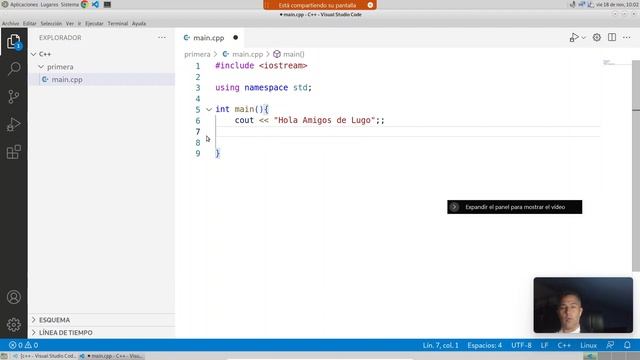The height and width of the screenshot is (360, 640).
Task: Click Linux configuration in status bar
Action: (589, 345)
